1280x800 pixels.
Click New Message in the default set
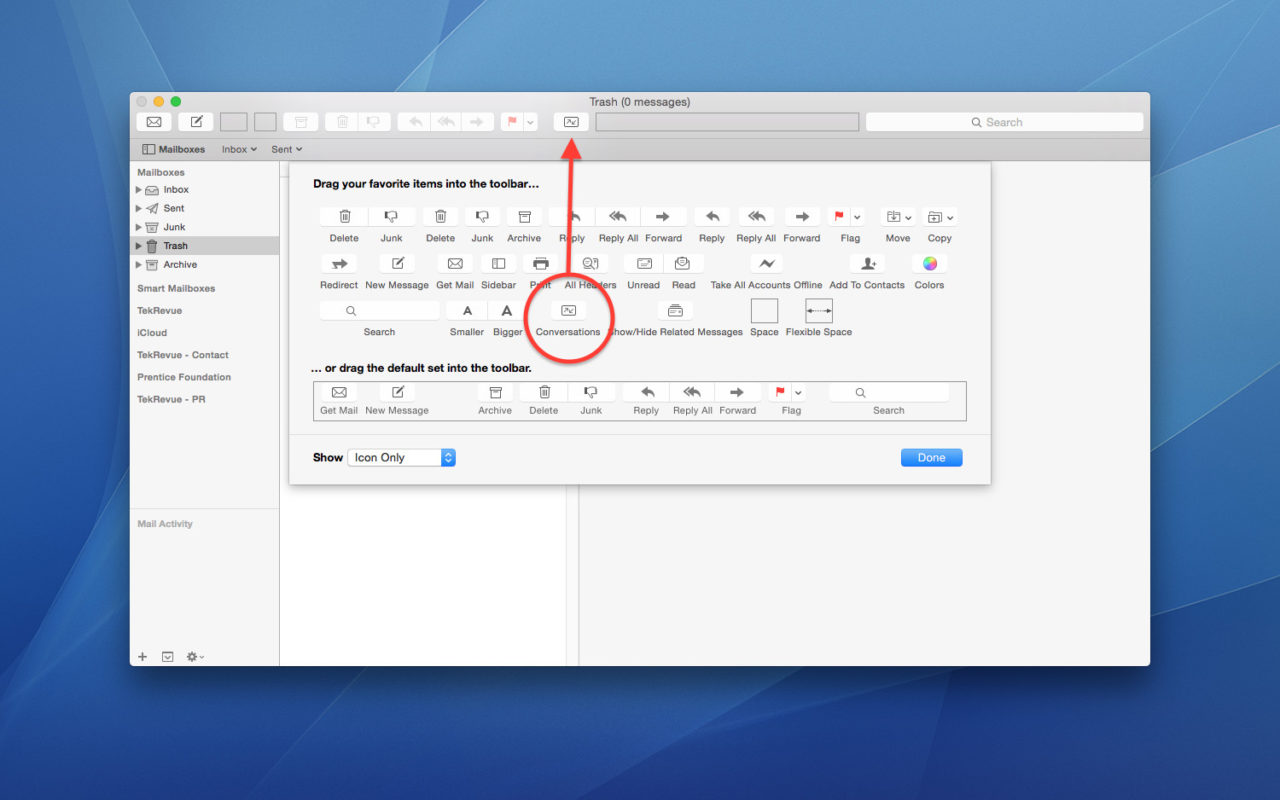click(x=397, y=393)
